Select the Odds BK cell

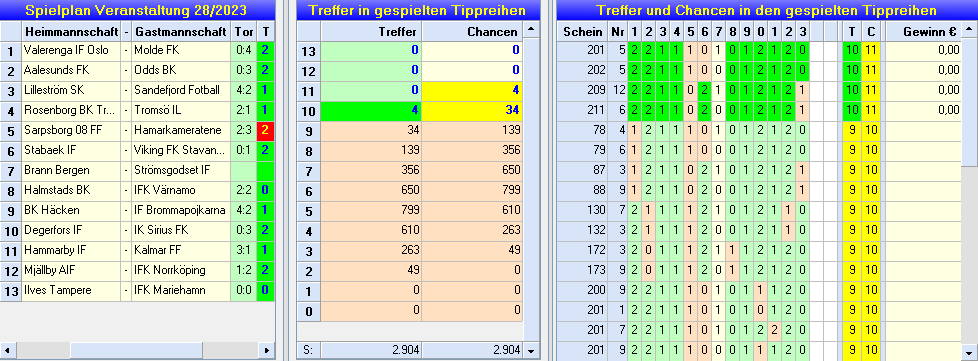coord(181,71)
